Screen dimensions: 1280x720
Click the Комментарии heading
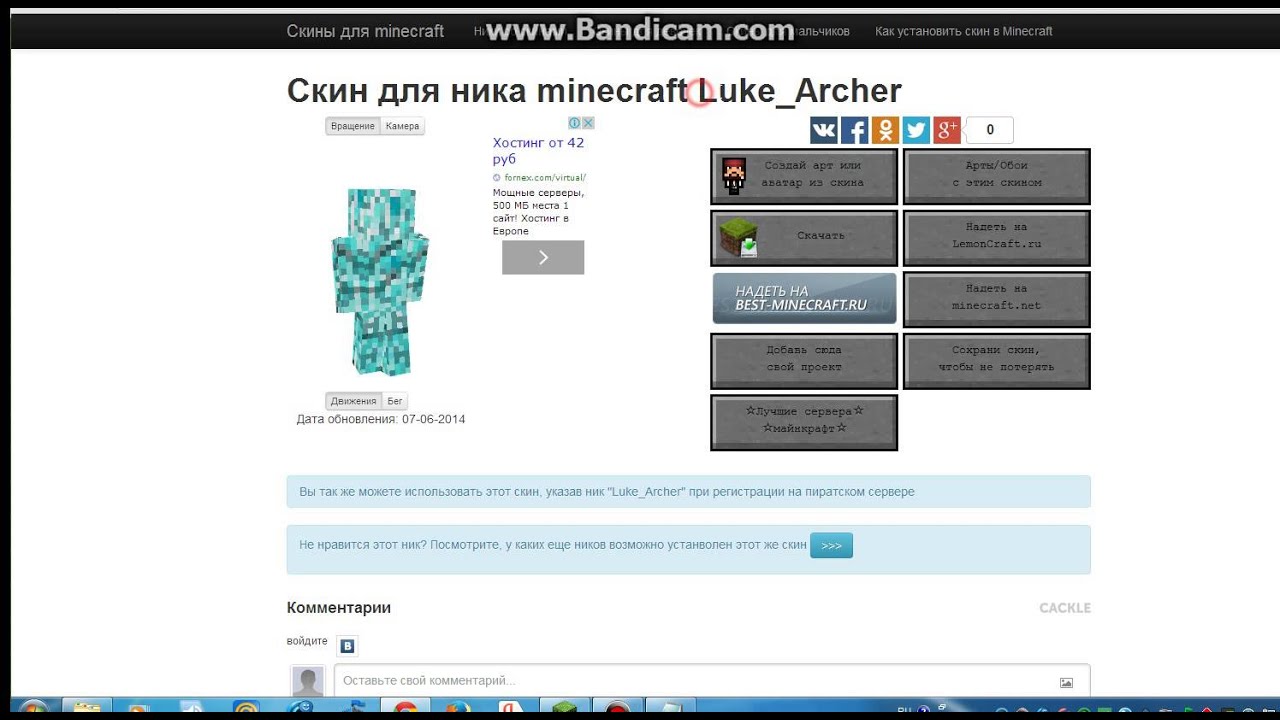(339, 608)
